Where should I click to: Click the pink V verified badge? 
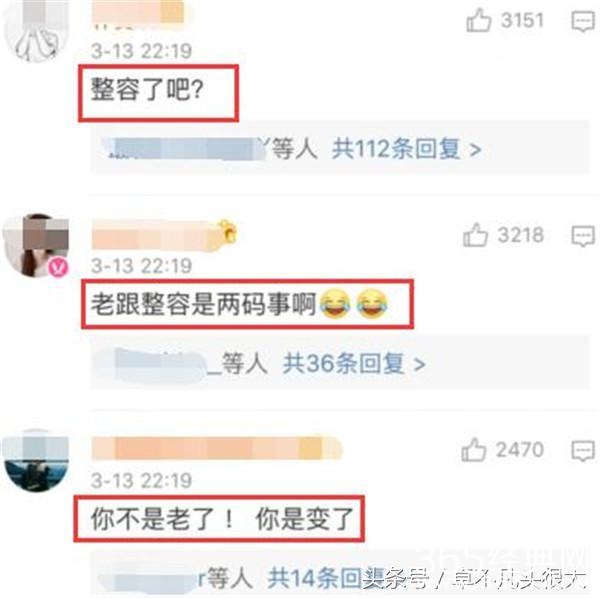coord(59,266)
